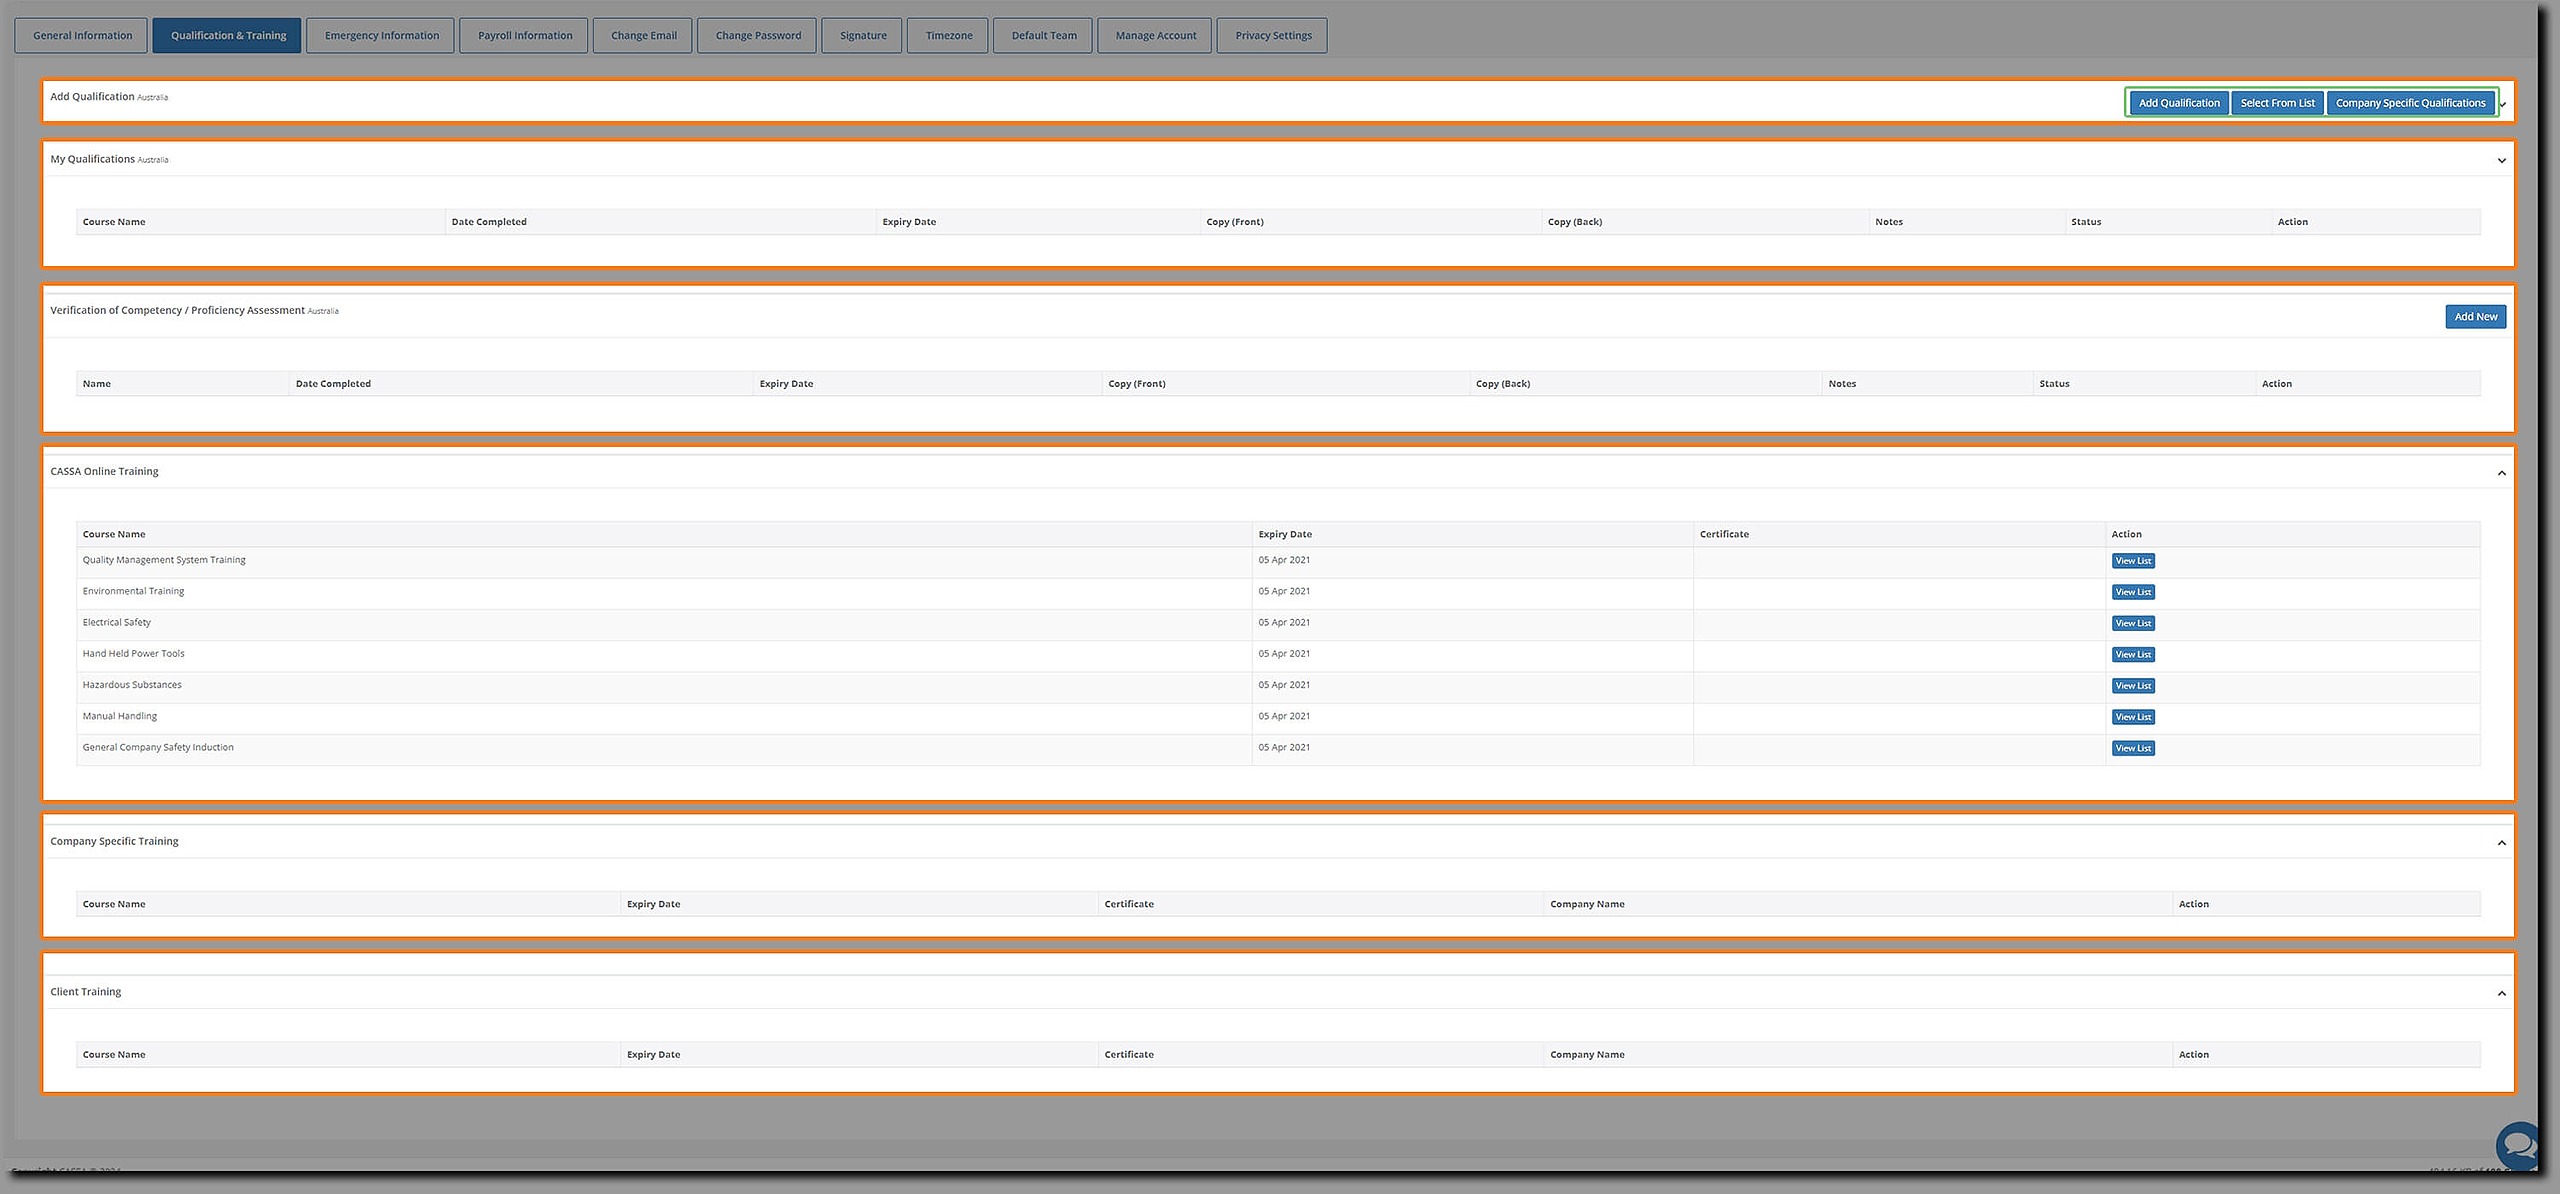This screenshot has height=1194, width=2560.
Task: Open the Manage Account tab
Action: [x=1155, y=36]
